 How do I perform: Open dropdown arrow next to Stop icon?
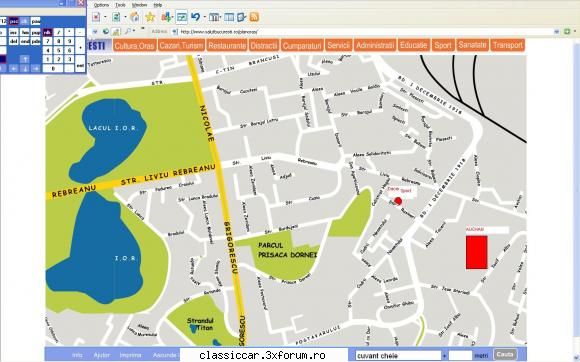105,17
